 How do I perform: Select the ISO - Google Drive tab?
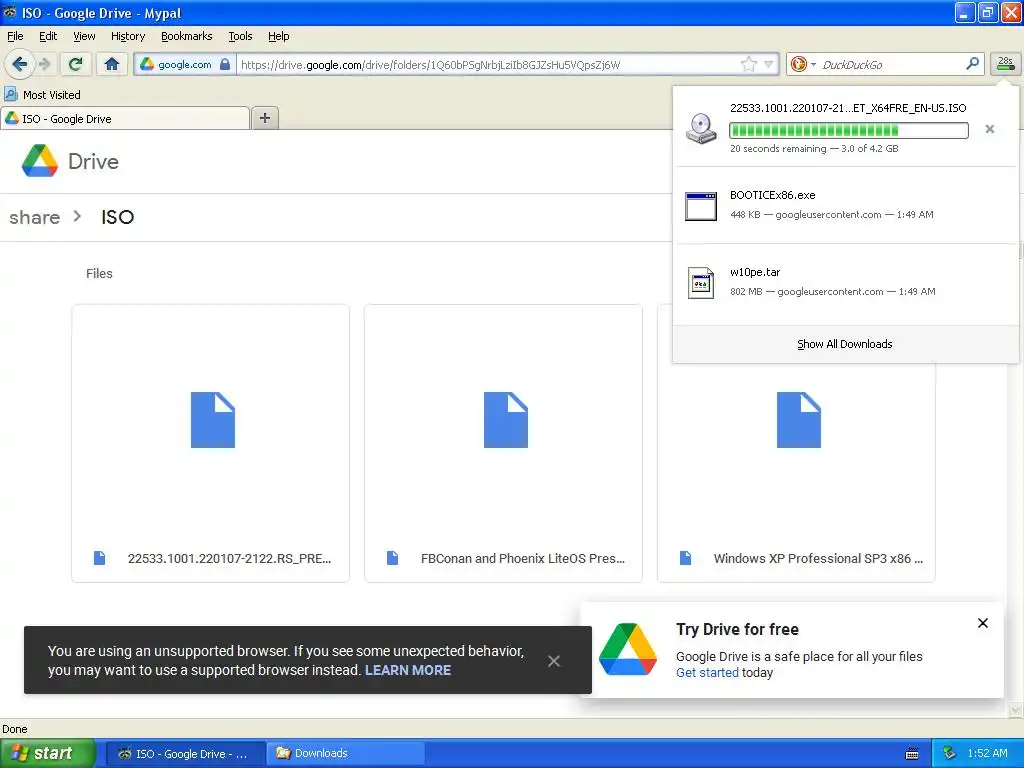coord(125,118)
